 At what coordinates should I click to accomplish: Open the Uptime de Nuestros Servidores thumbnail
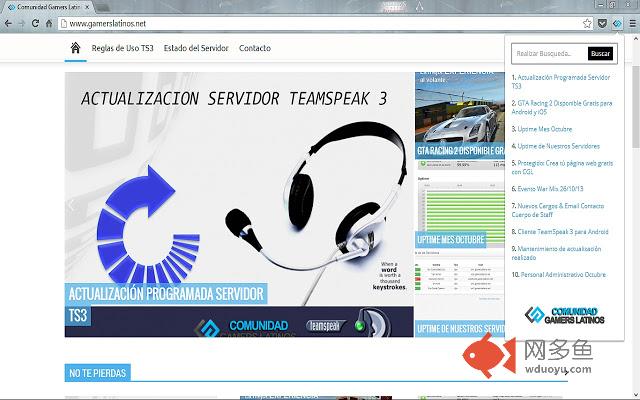460,294
